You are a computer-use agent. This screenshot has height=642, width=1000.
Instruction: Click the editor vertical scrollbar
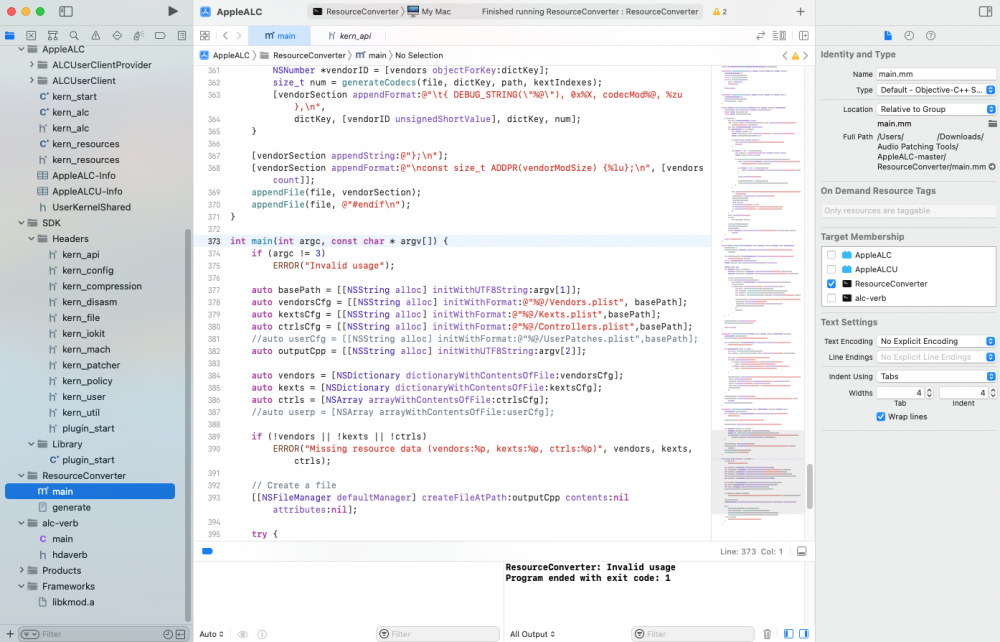(810, 486)
